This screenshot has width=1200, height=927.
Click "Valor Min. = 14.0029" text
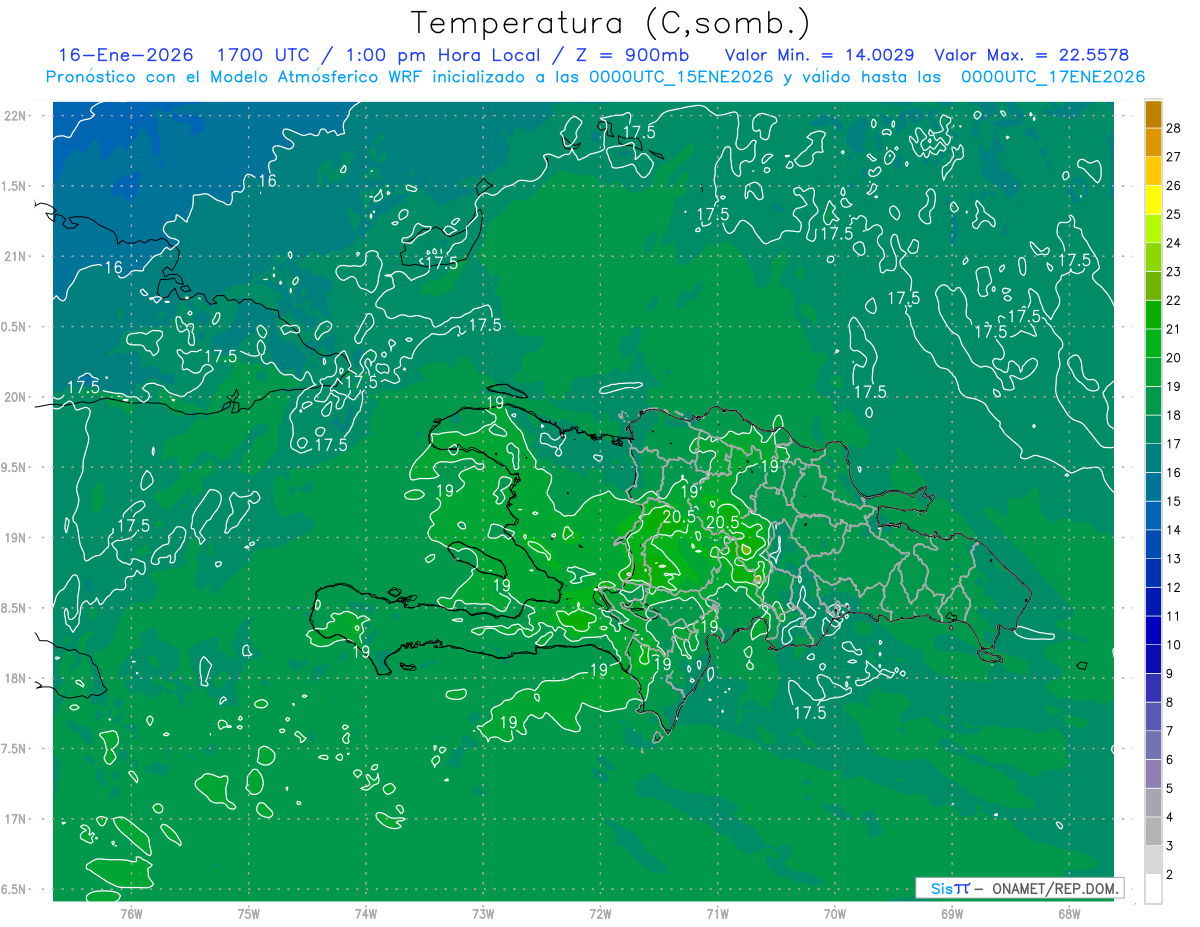coord(819,55)
